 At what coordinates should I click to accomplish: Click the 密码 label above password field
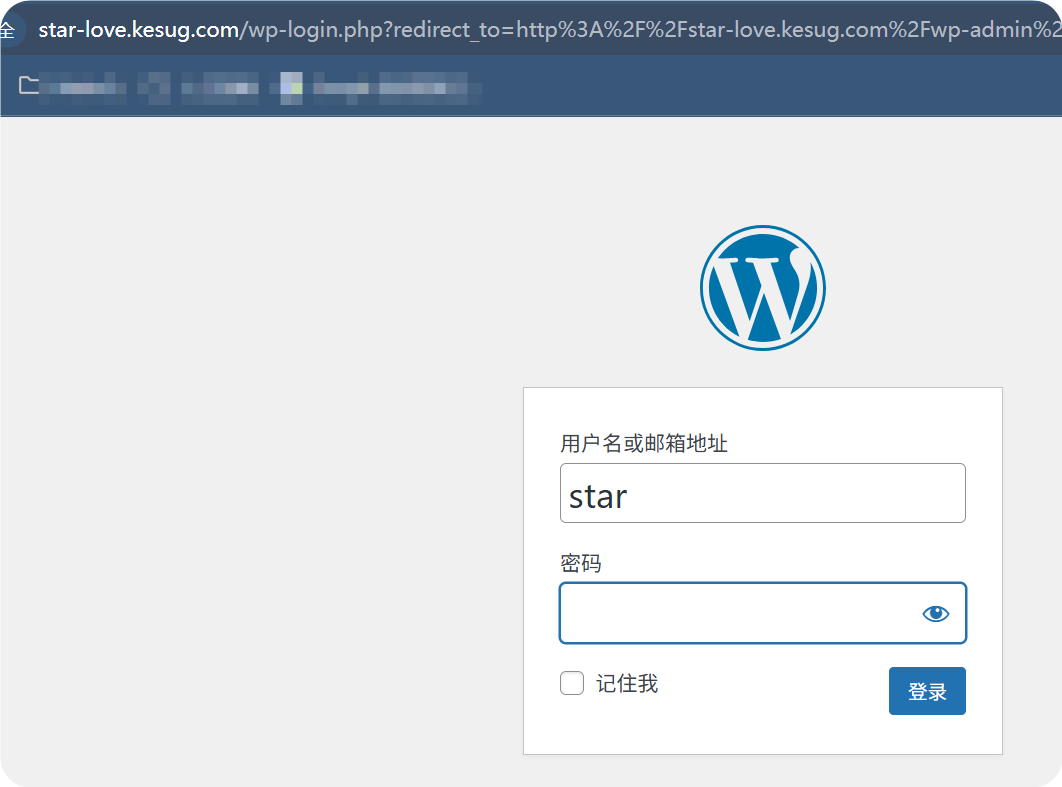(581, 564)
